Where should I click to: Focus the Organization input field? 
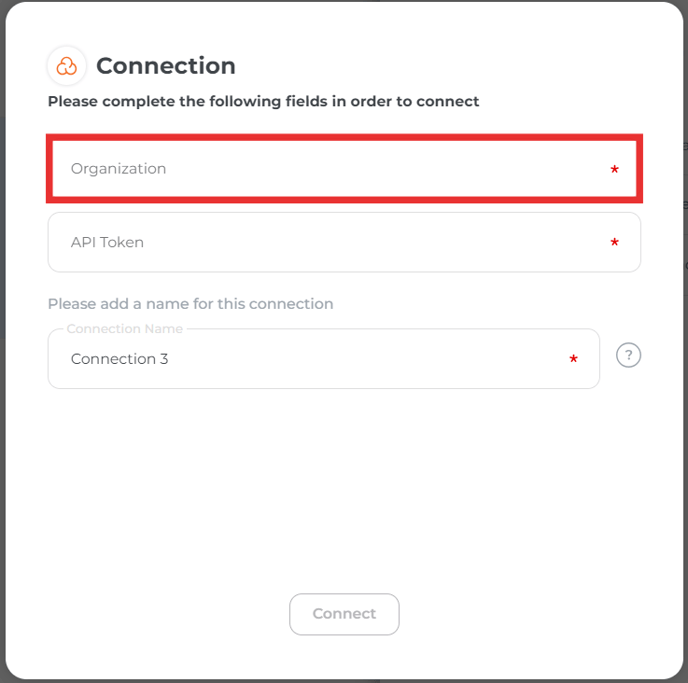(x=344, y=169)
